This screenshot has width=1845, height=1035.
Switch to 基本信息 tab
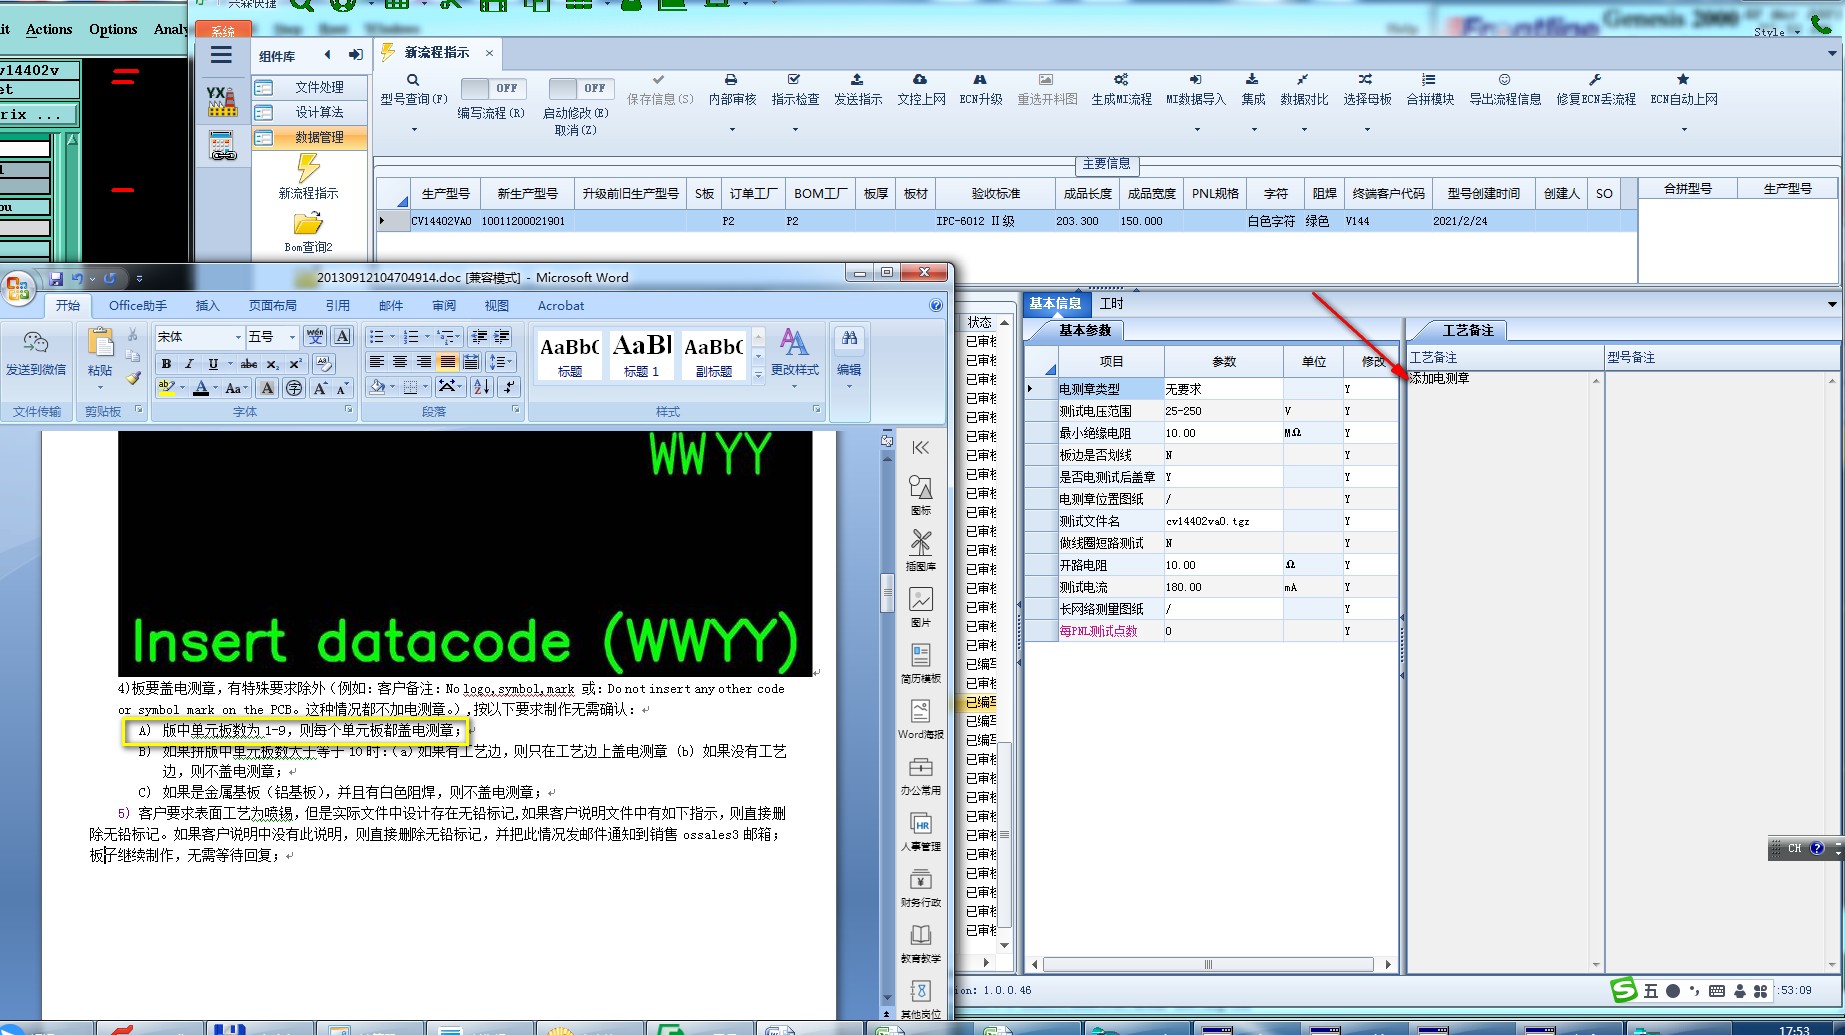pos(1055,304)
